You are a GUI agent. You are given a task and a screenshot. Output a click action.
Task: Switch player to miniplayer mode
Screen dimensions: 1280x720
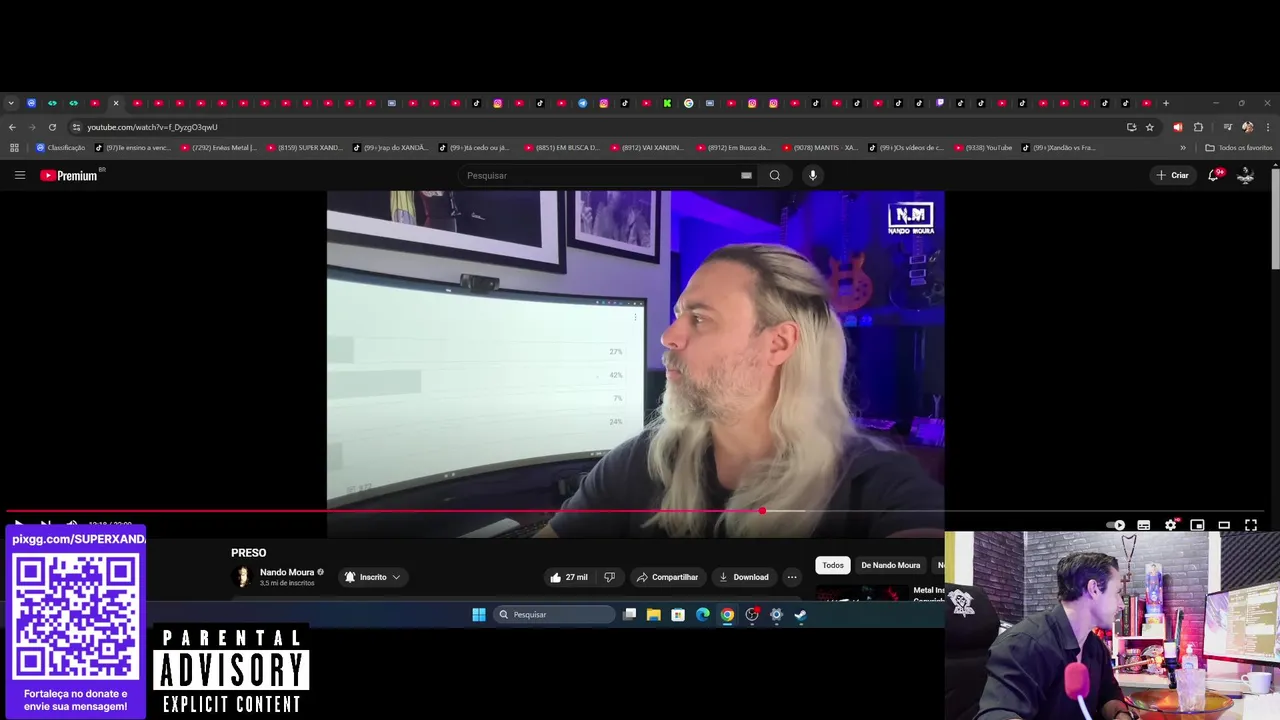(1197, 525)
